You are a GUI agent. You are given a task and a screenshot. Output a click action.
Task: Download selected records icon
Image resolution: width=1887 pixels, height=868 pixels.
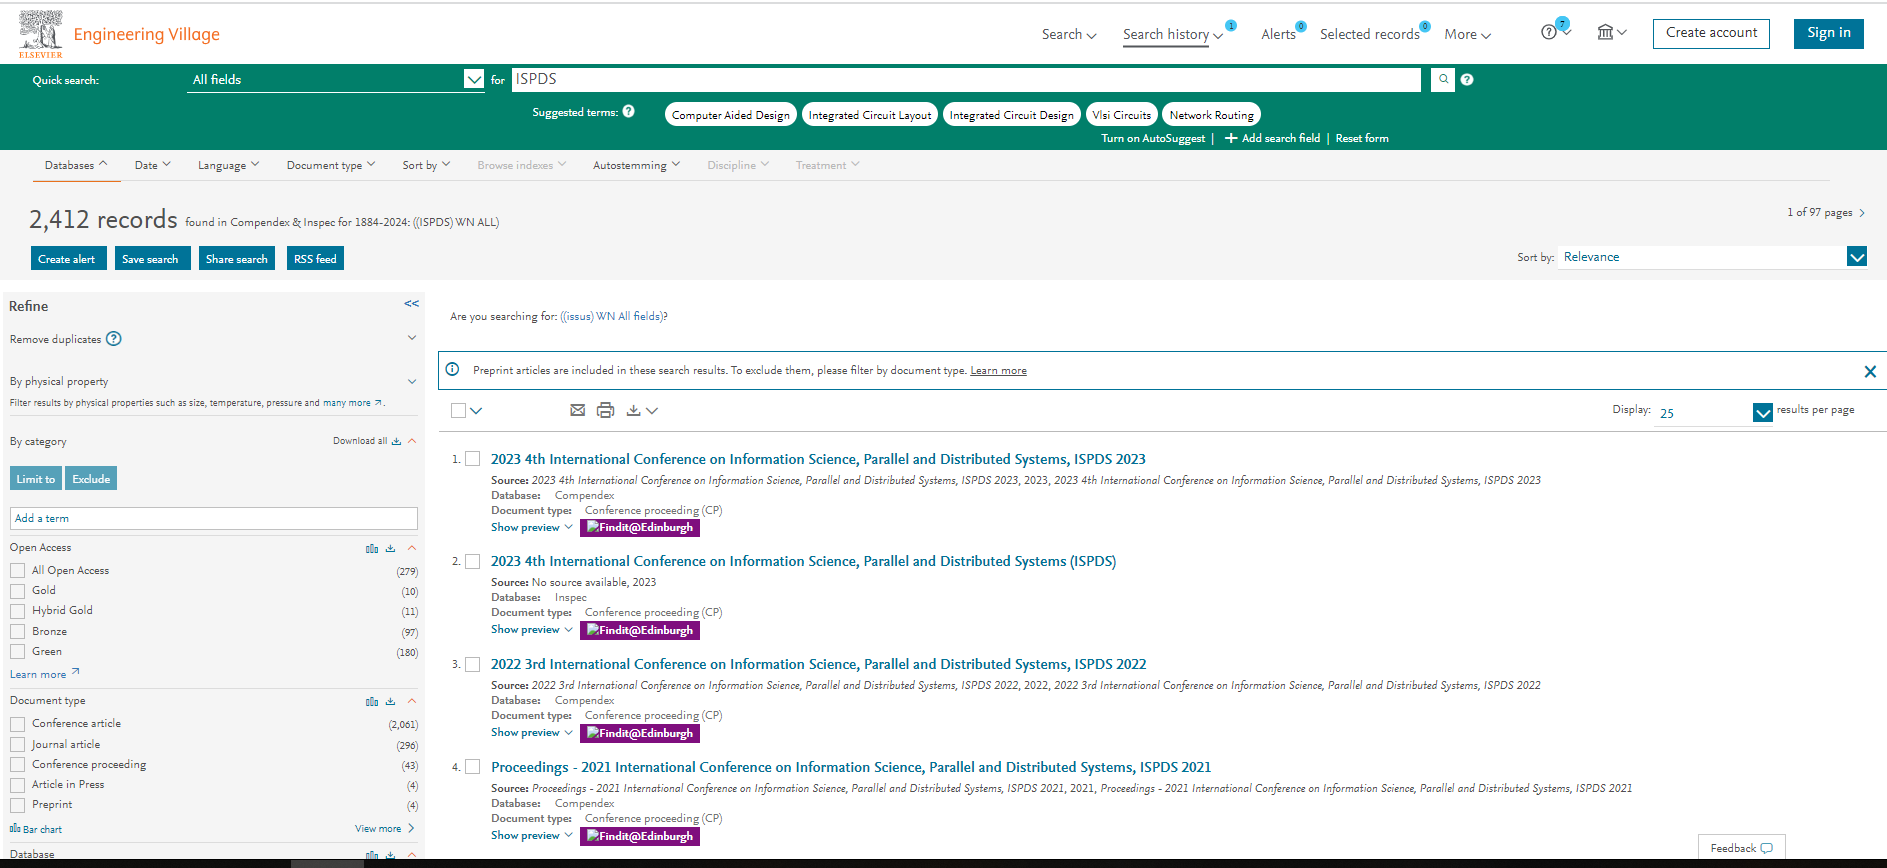tap(633, 410)
